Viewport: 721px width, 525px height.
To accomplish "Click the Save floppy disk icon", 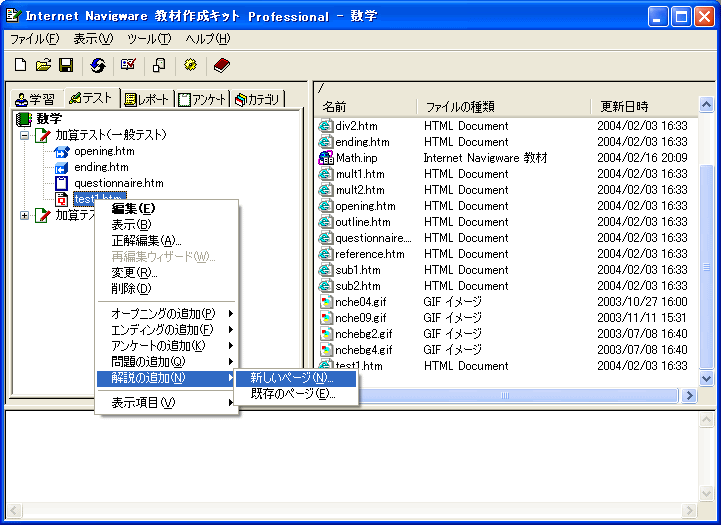I will pos(66,65).
